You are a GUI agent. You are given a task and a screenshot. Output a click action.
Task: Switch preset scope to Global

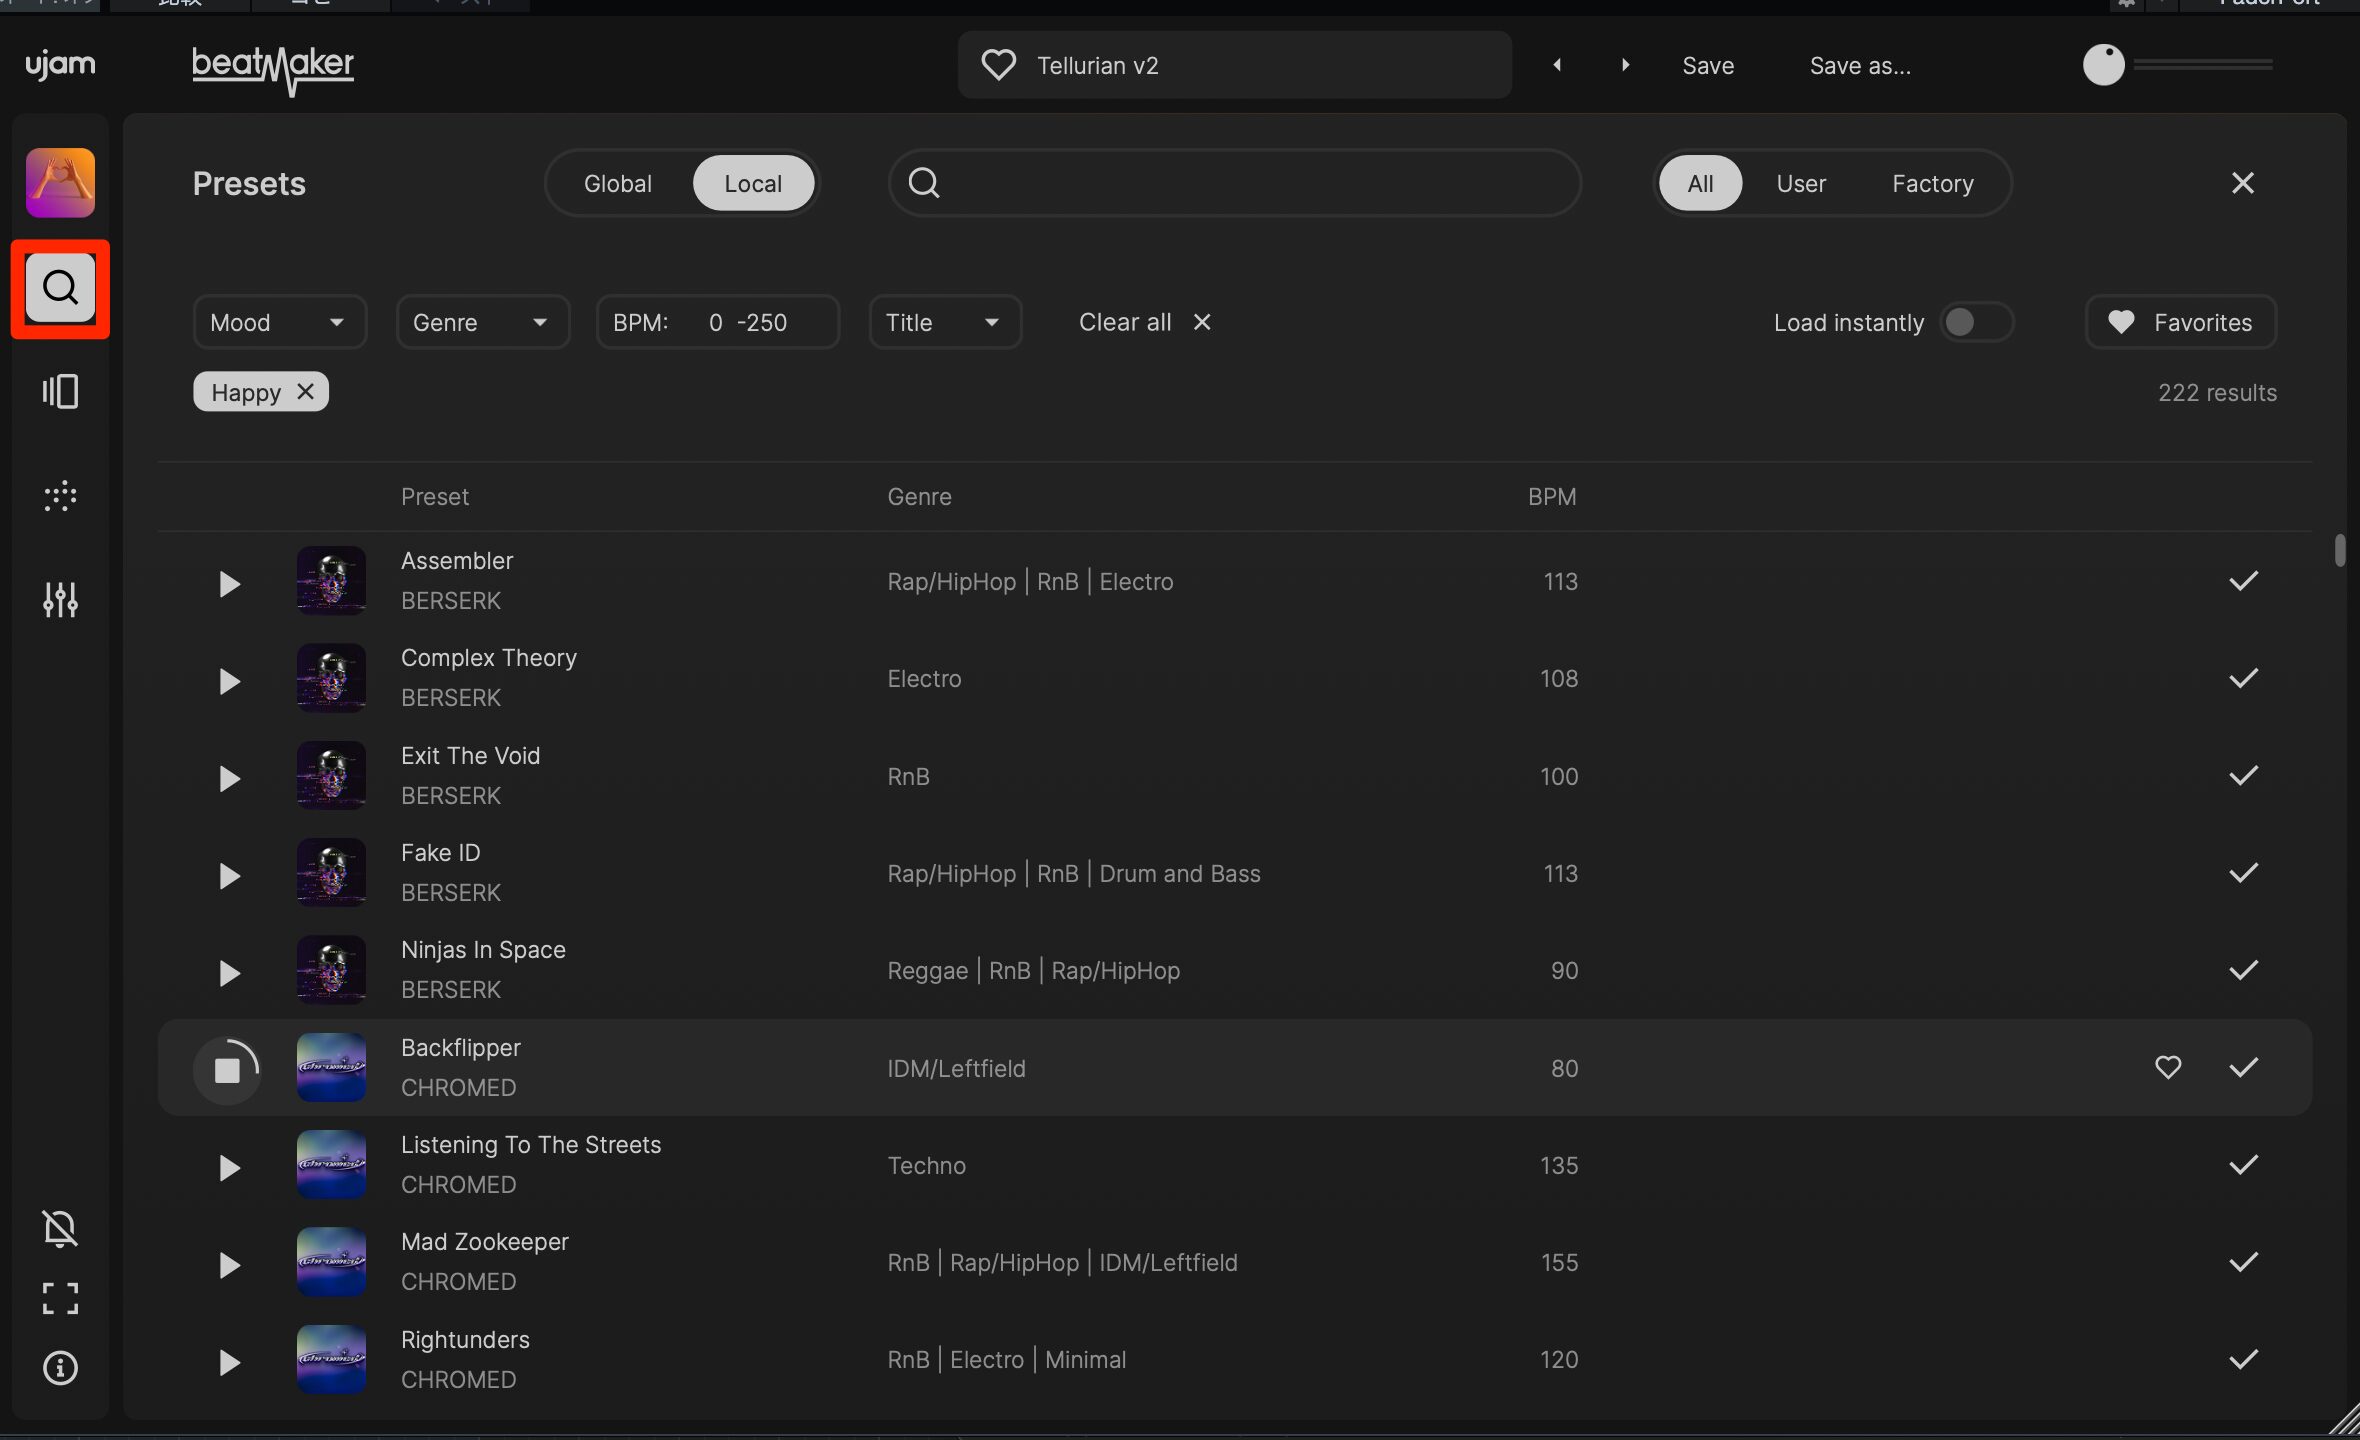tap(617, 184)
